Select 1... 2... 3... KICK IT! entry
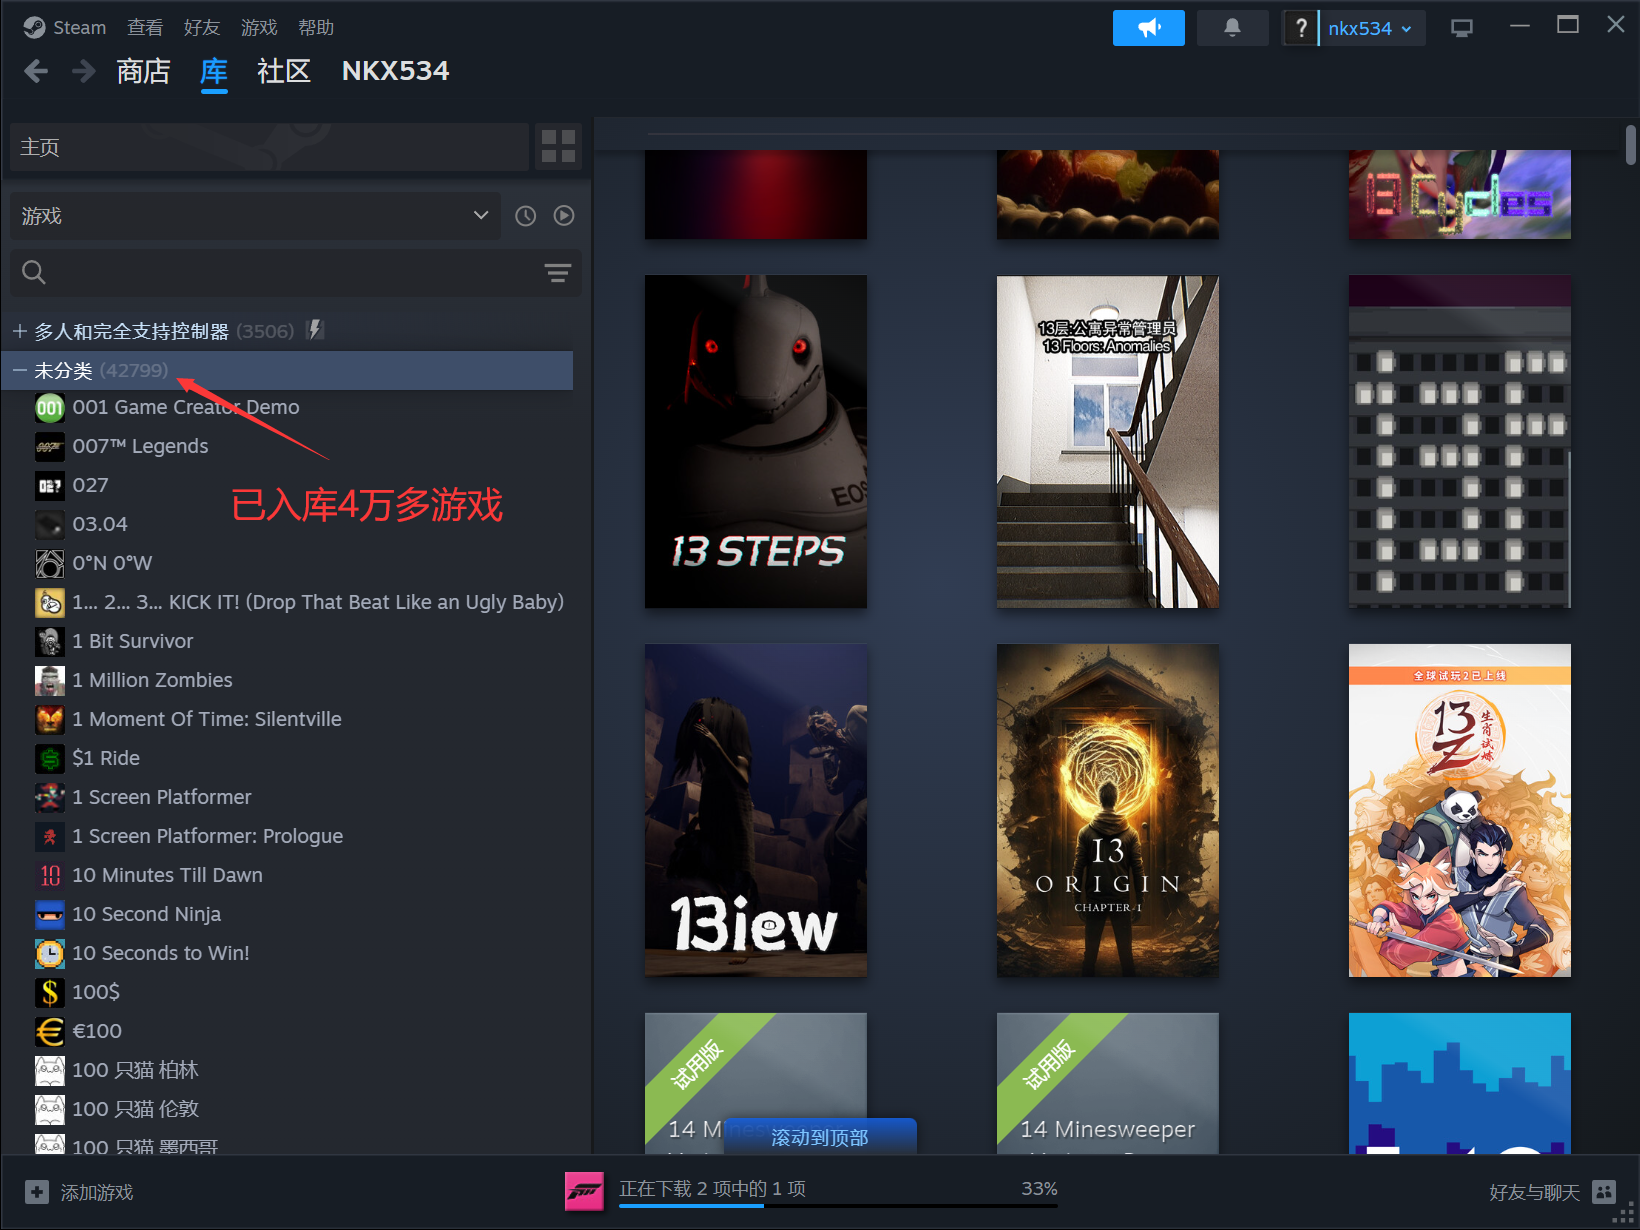This screenshot has width=1640, height=1230. point(318,602)
